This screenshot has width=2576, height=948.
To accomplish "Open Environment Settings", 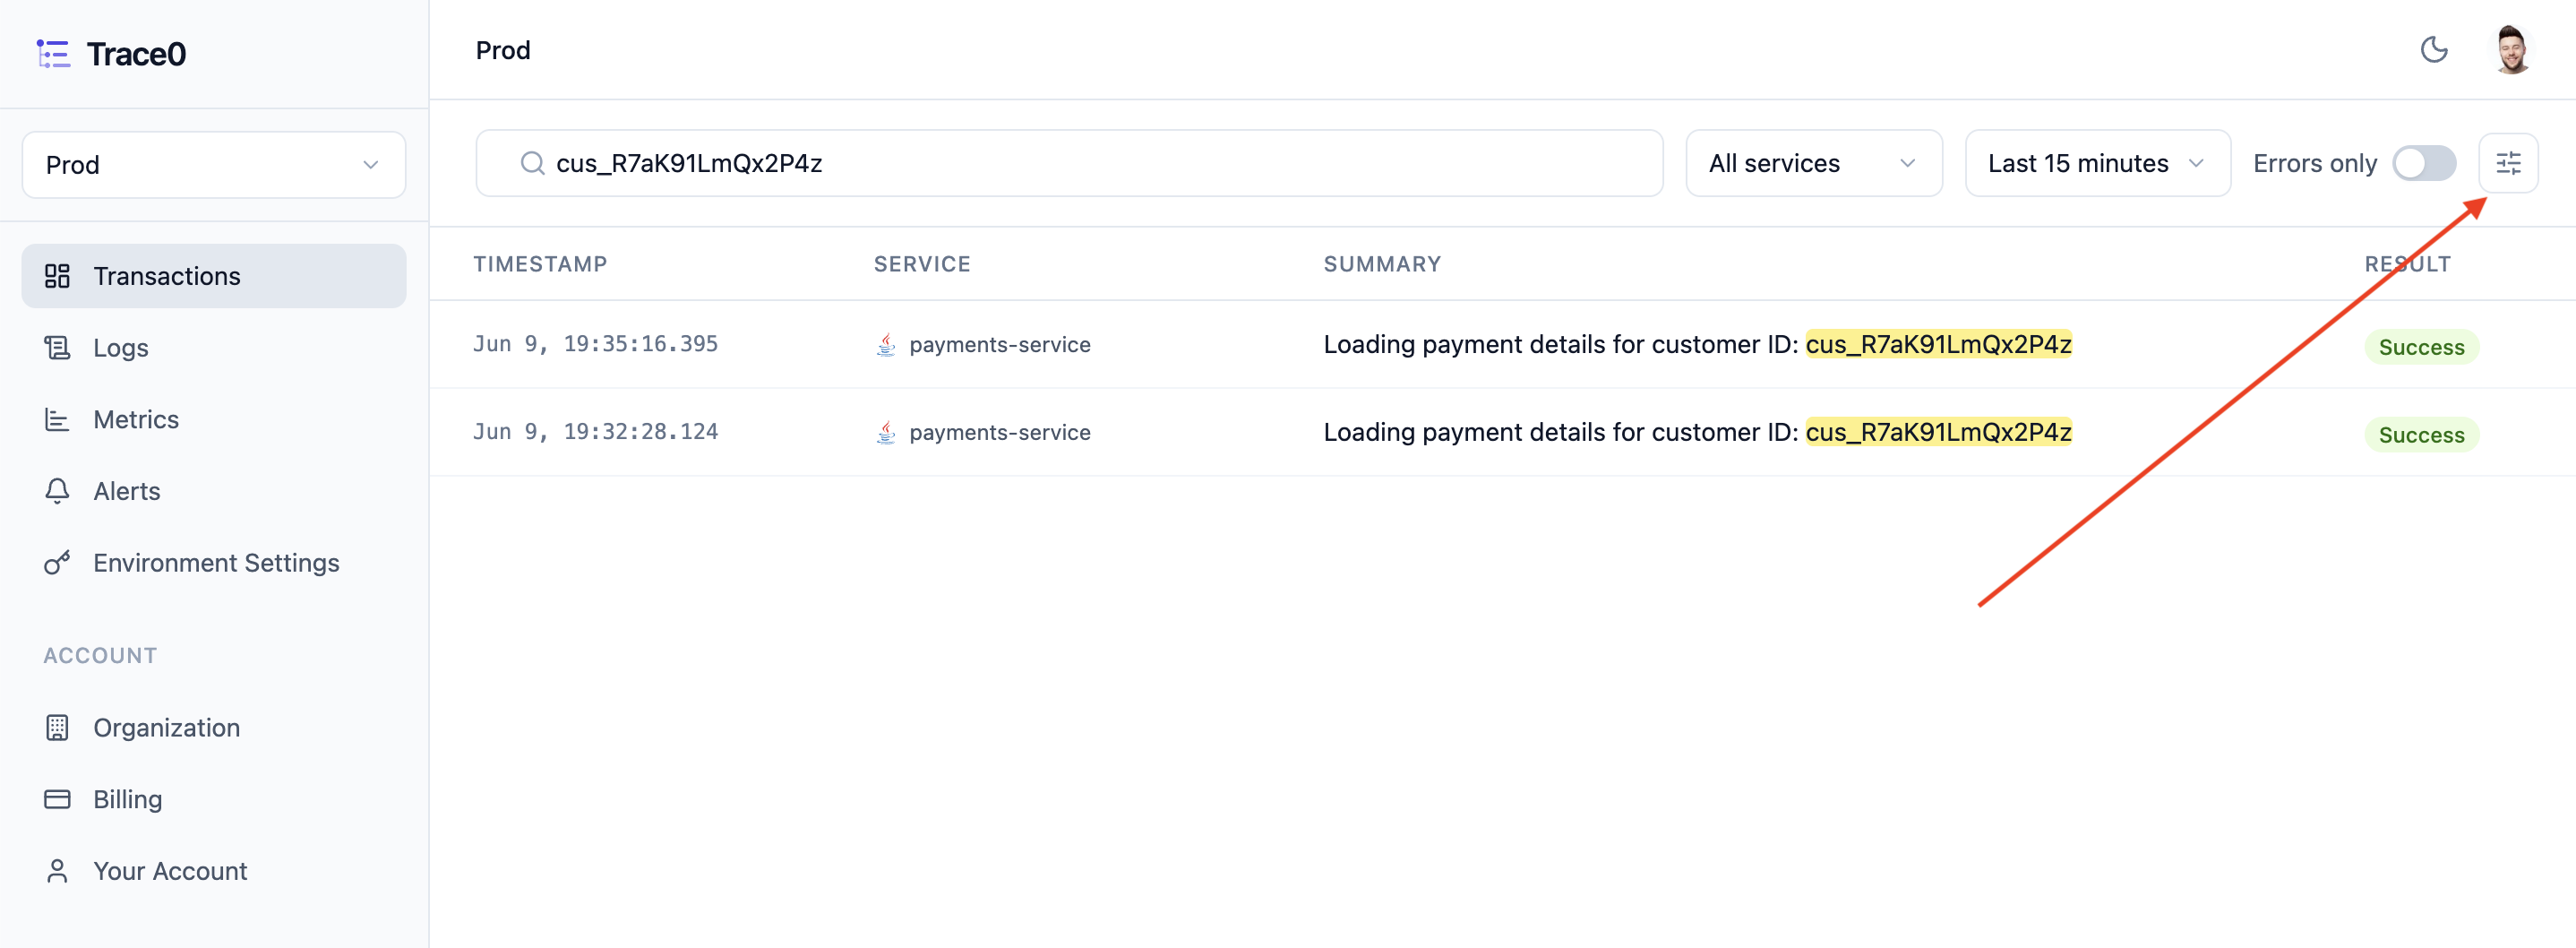I will coord(213,563).
